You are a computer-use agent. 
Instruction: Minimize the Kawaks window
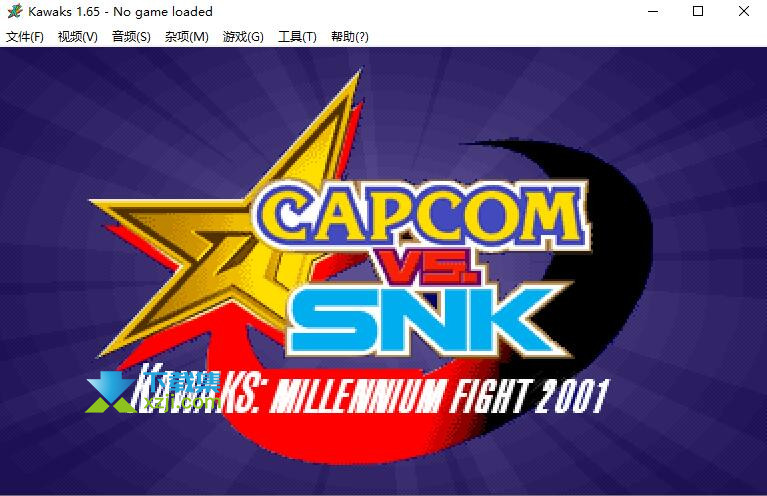coord(653,11)
